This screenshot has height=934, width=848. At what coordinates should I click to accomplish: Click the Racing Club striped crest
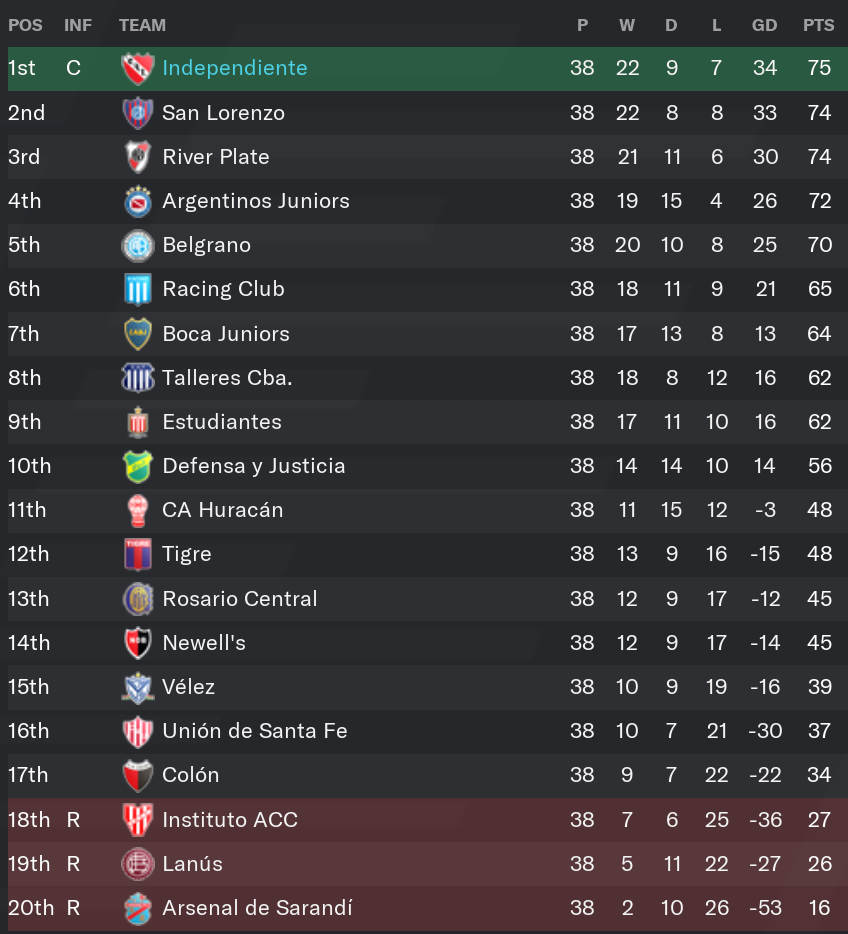(138, 289)
